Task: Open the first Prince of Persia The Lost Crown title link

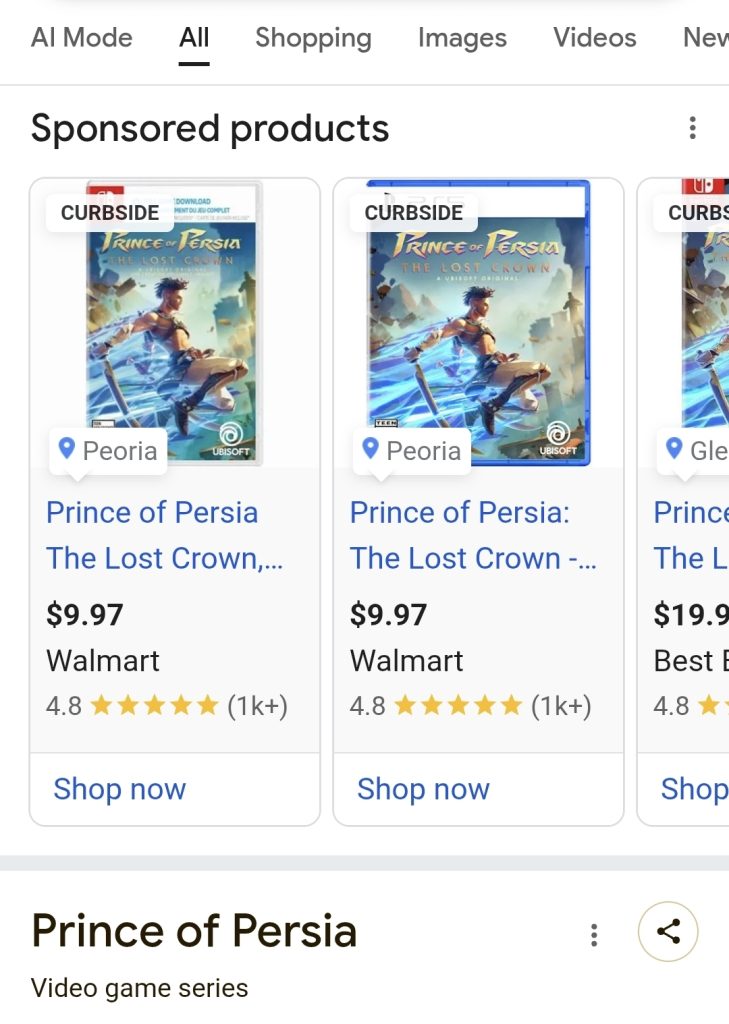Action: [164, 535]
